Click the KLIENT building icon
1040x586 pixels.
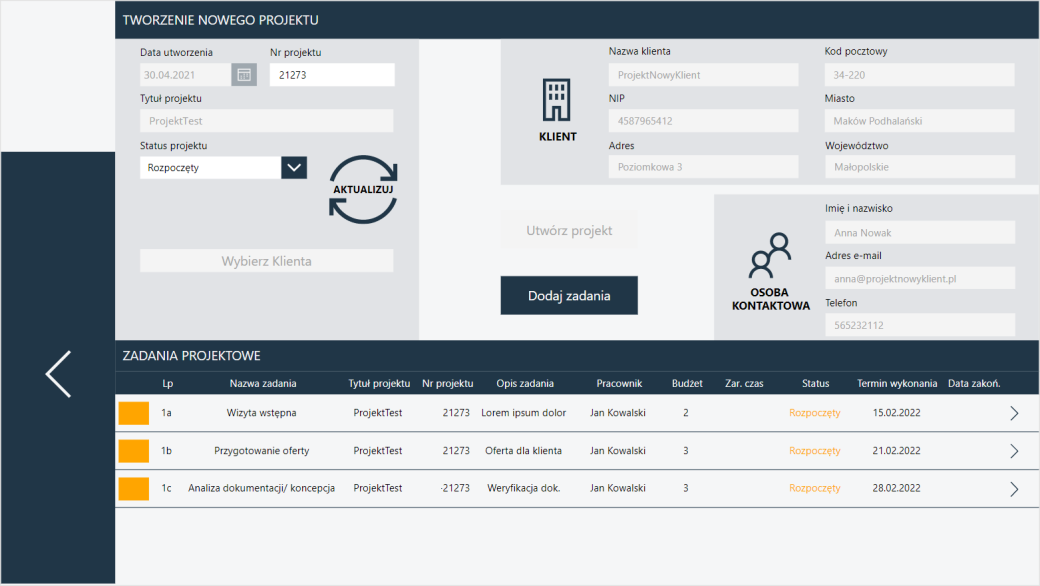[556, 99]
